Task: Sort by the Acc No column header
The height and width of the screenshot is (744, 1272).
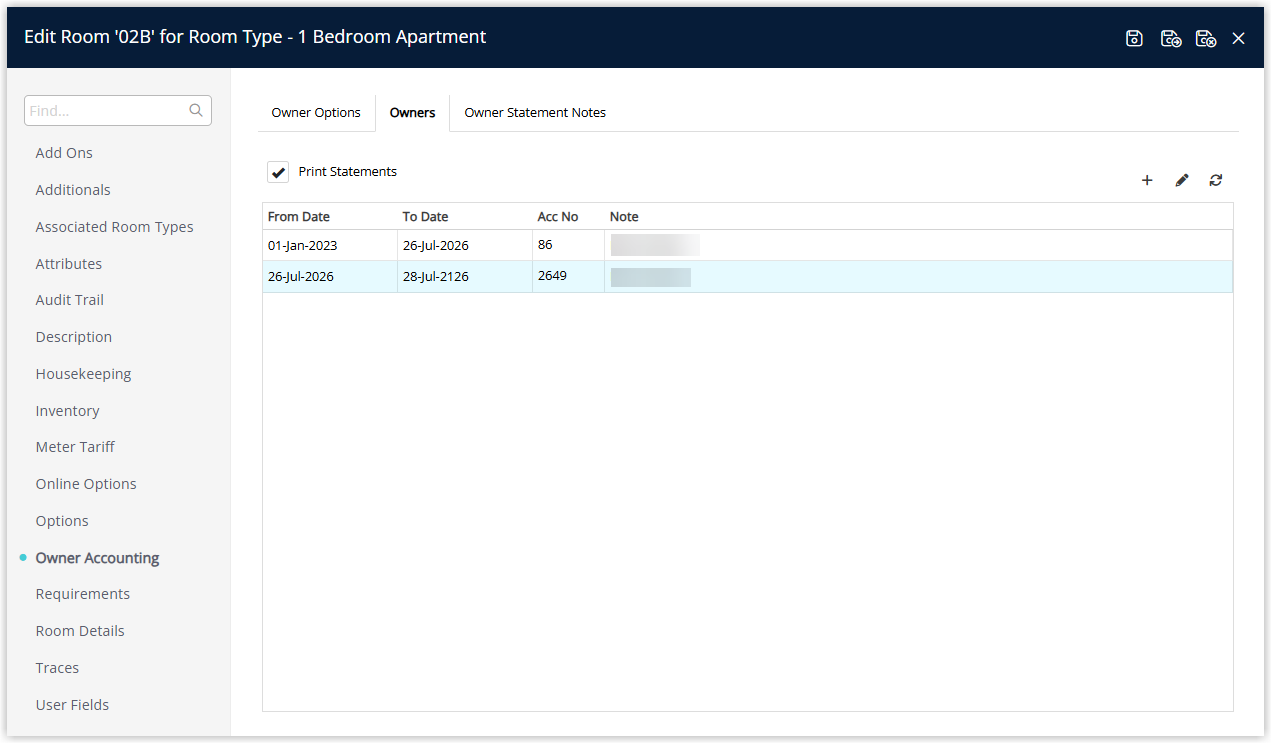Action: (568, 217)
